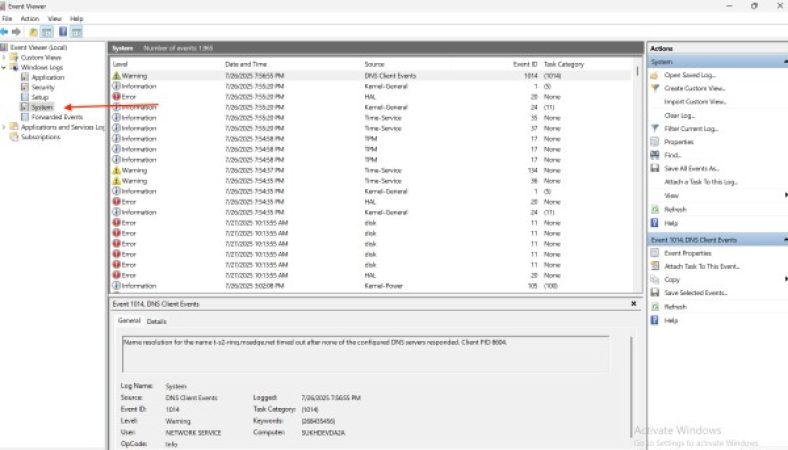Click Import Custom View action
Viewport: 788px width, 450px height.
click(x=695, y=102)
